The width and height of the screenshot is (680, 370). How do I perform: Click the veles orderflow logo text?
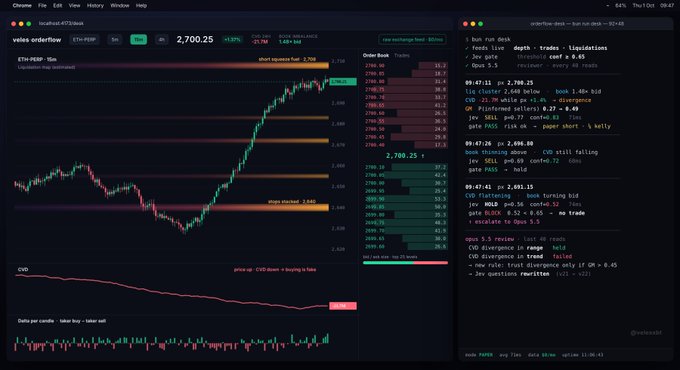[37, 40]
